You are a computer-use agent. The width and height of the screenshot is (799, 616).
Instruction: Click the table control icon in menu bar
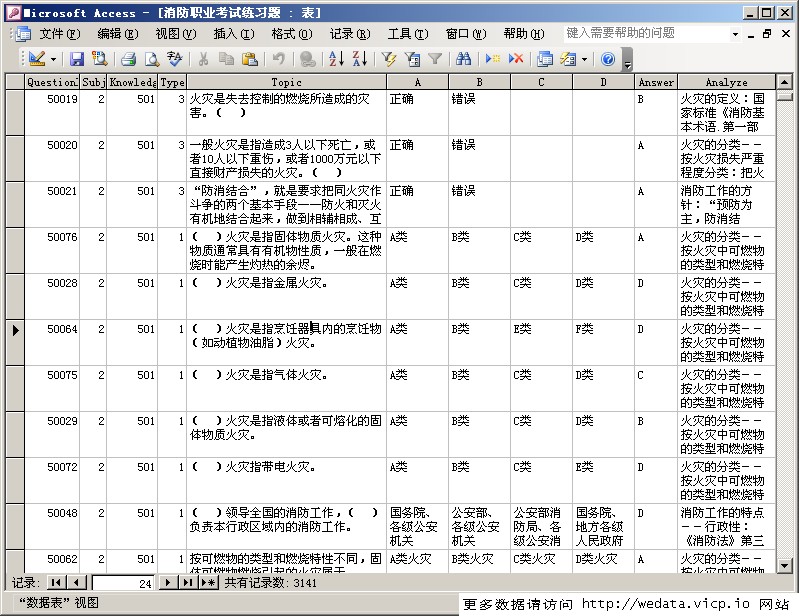(x=22, y=34)
